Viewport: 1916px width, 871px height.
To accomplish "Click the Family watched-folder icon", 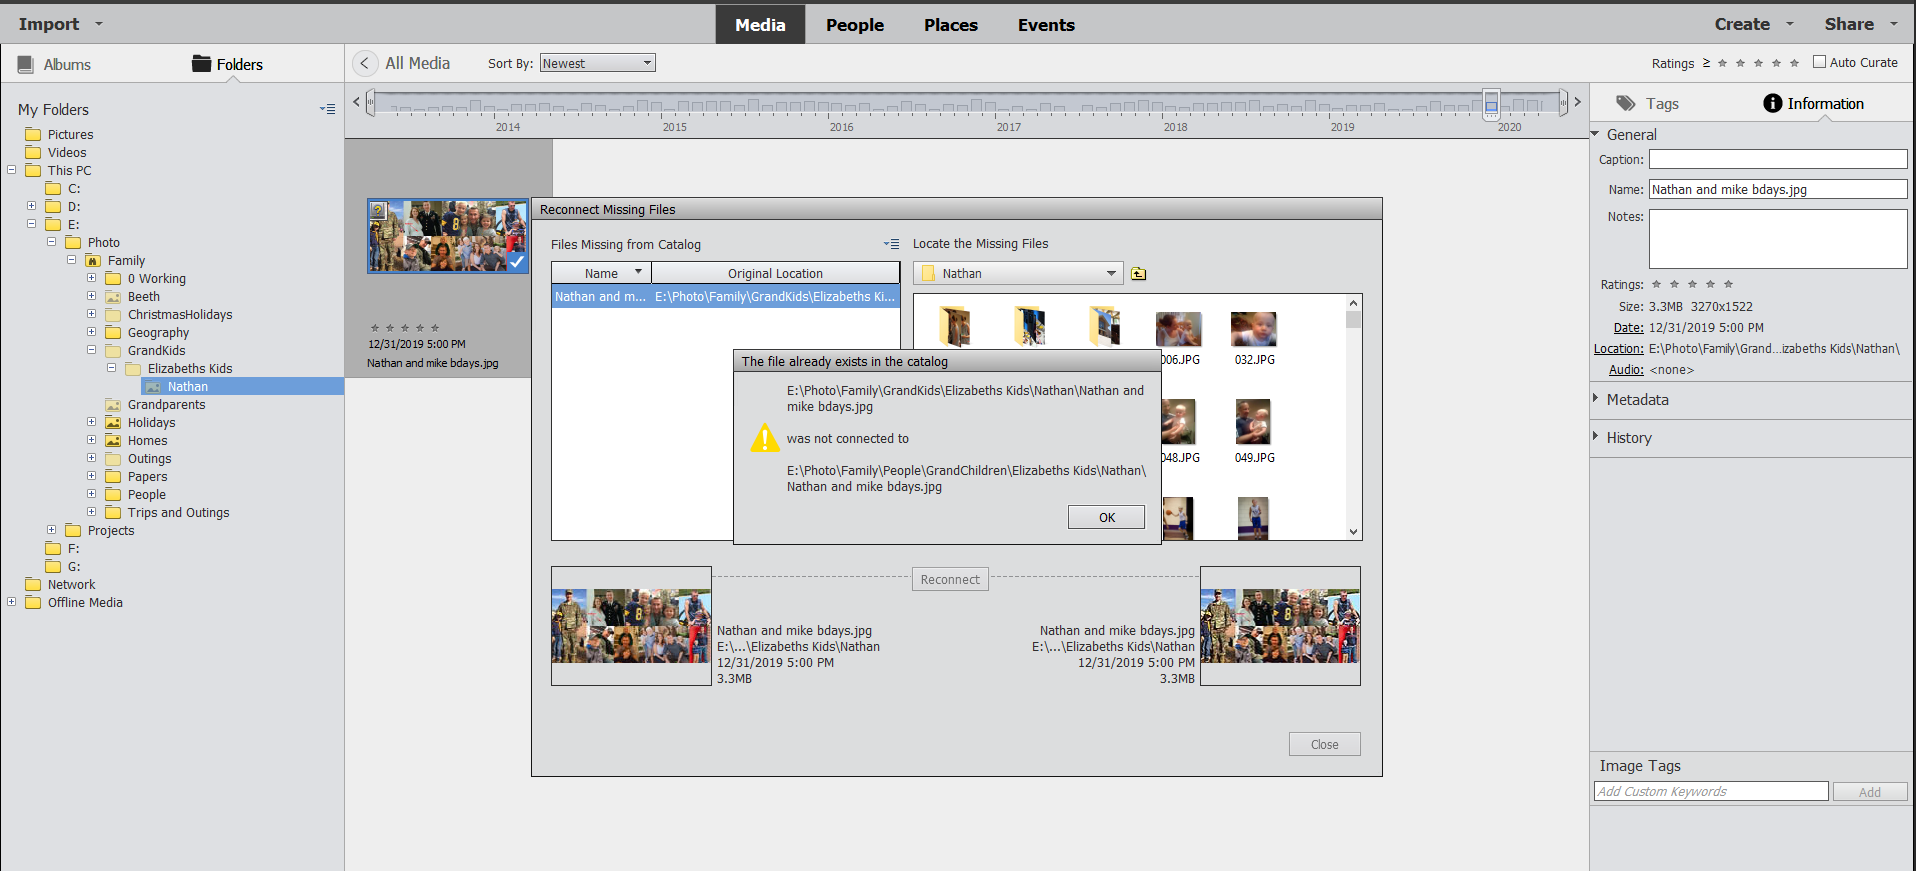I will click(x=93, y=261).
